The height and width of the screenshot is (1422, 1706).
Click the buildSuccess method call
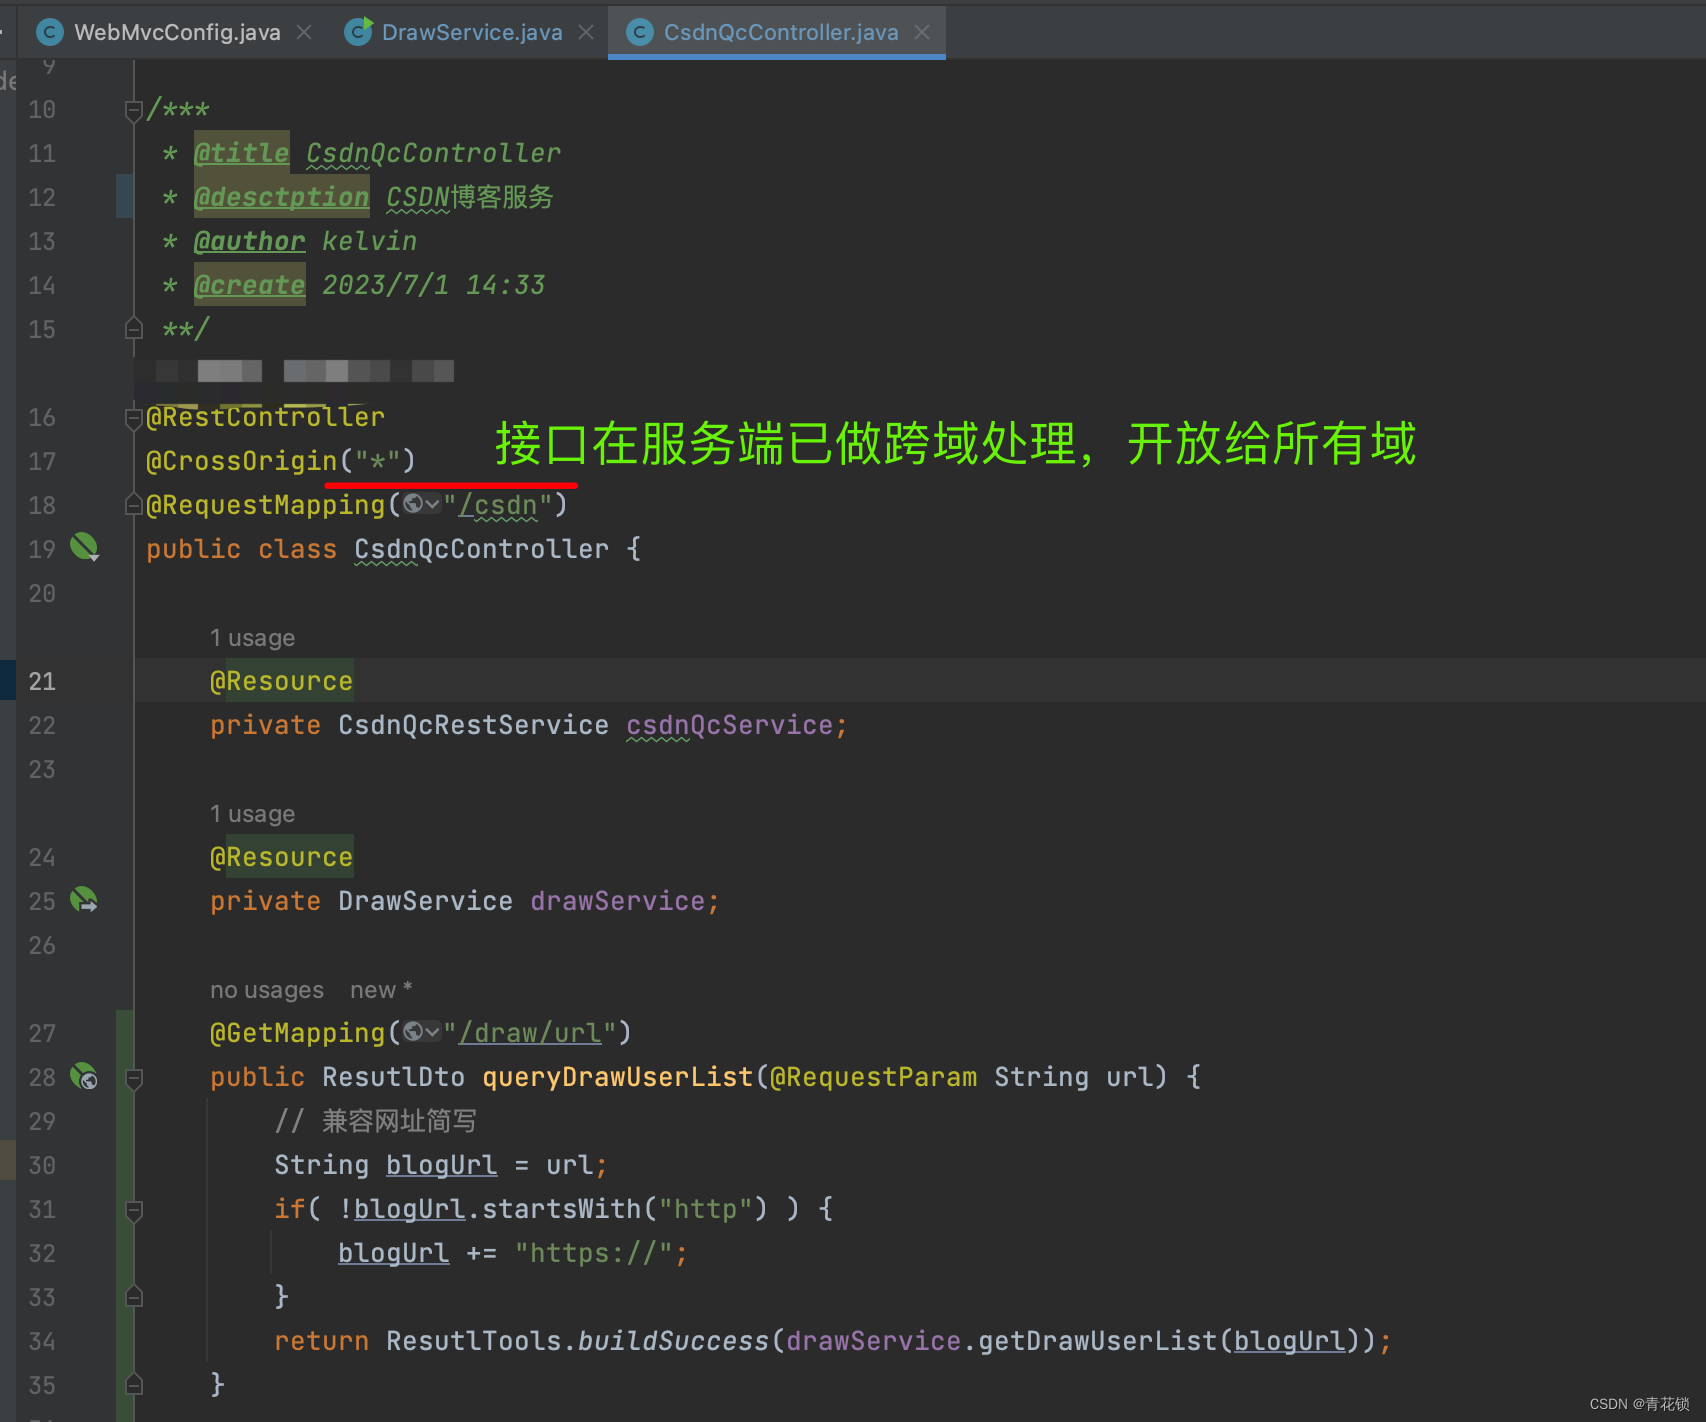(x=673, y=1341)
